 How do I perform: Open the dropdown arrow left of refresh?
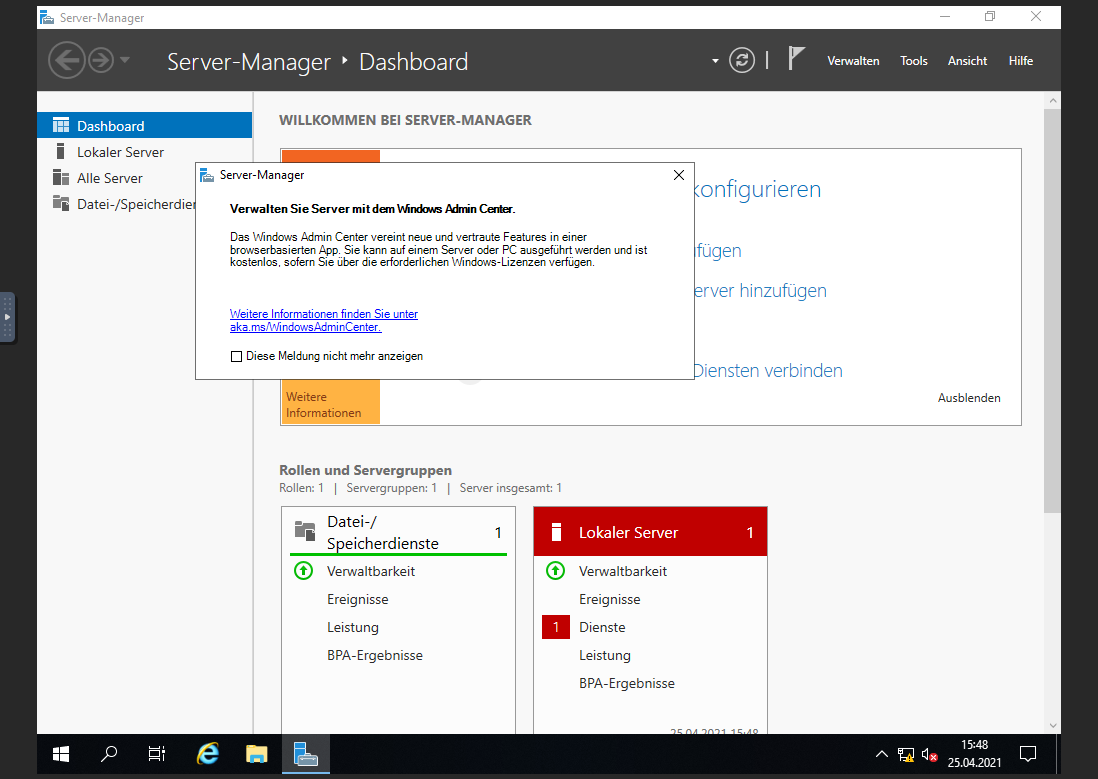pyautogui.click(x=715, y=61)
